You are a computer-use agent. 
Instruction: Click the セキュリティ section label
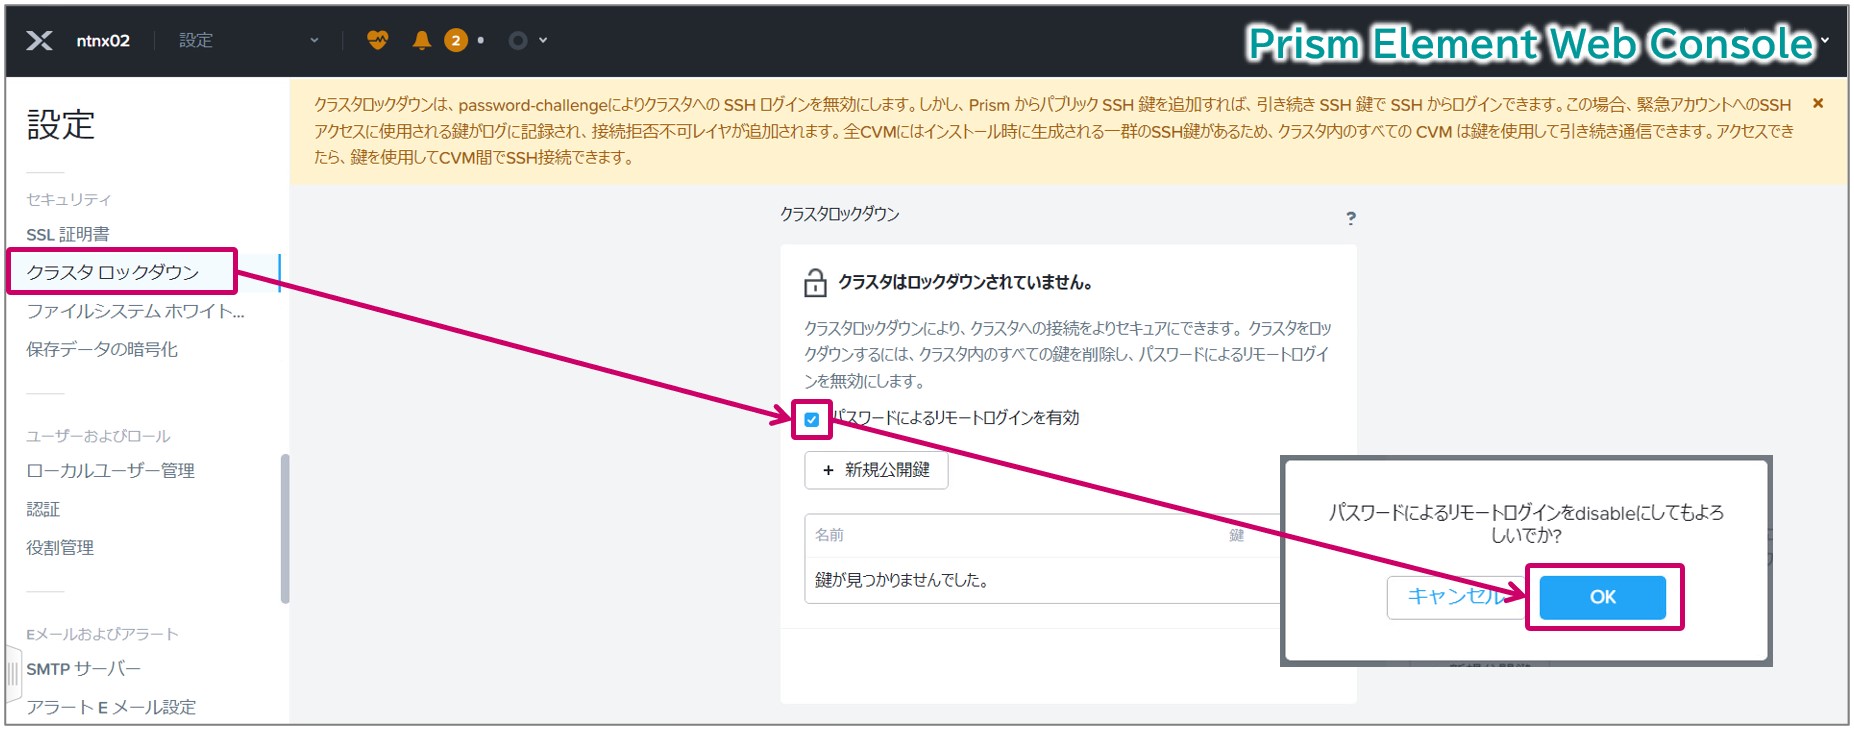pos(68,200)
